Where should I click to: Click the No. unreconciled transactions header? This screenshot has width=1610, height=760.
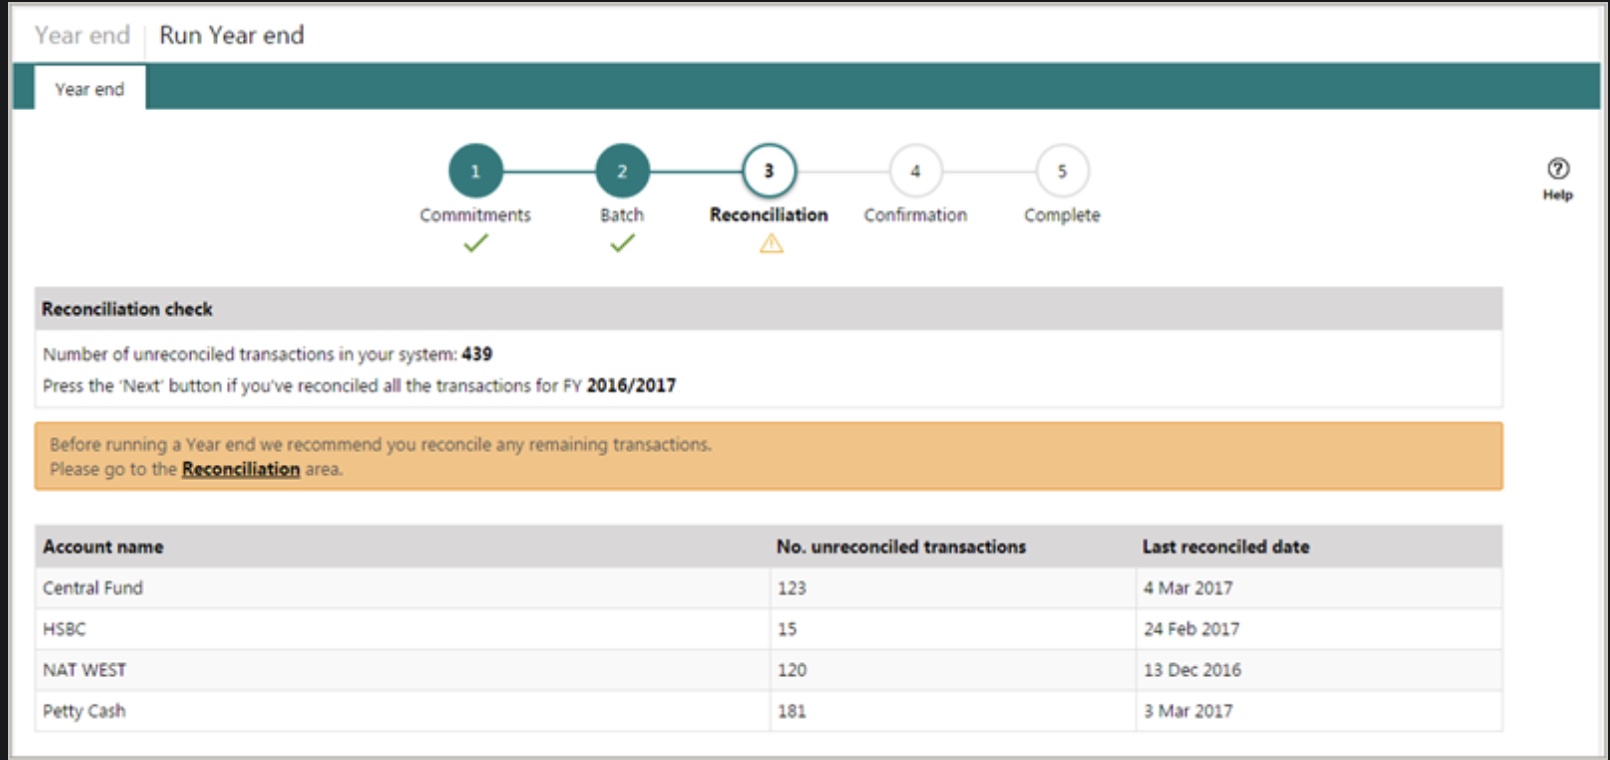[x=901, y=547]
